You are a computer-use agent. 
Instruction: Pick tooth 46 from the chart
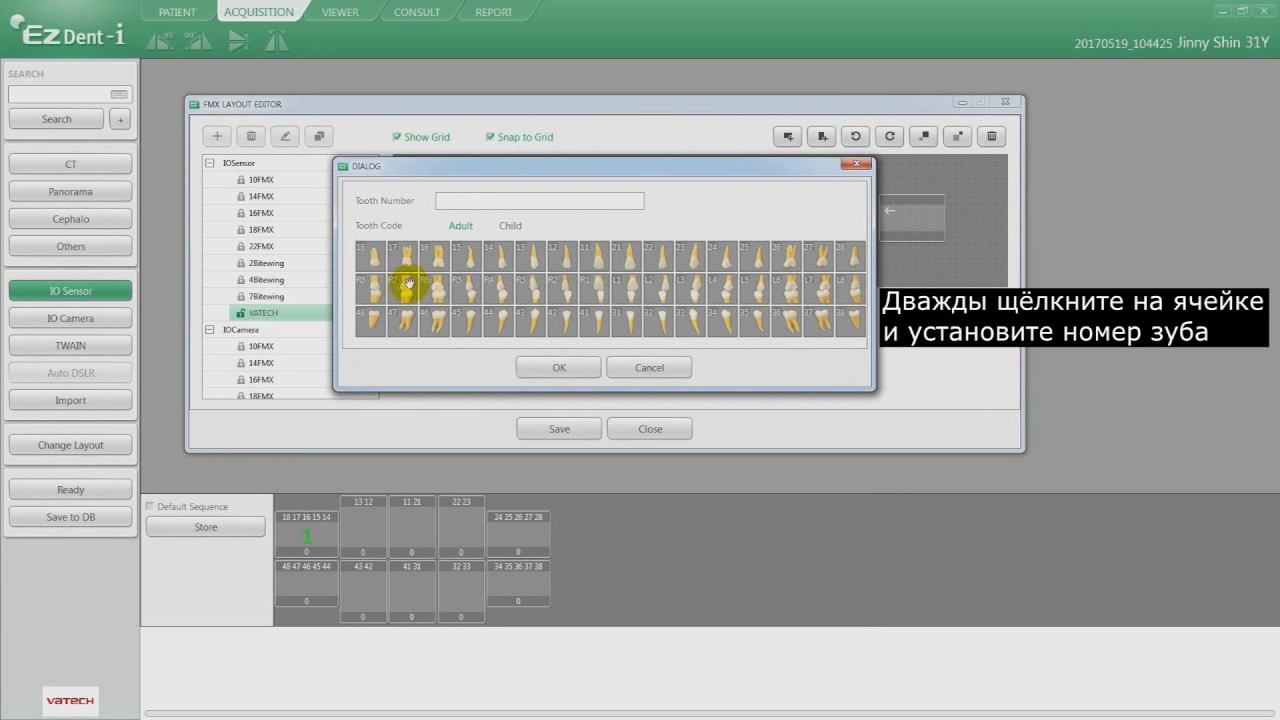tap(434, 321)
